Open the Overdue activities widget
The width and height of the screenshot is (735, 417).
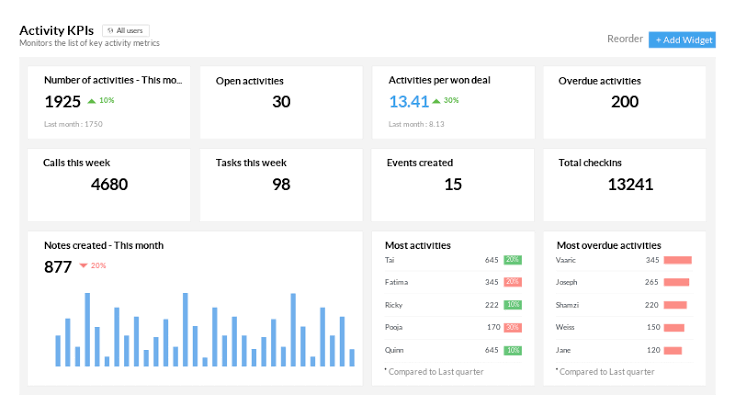tap(624, 101)
